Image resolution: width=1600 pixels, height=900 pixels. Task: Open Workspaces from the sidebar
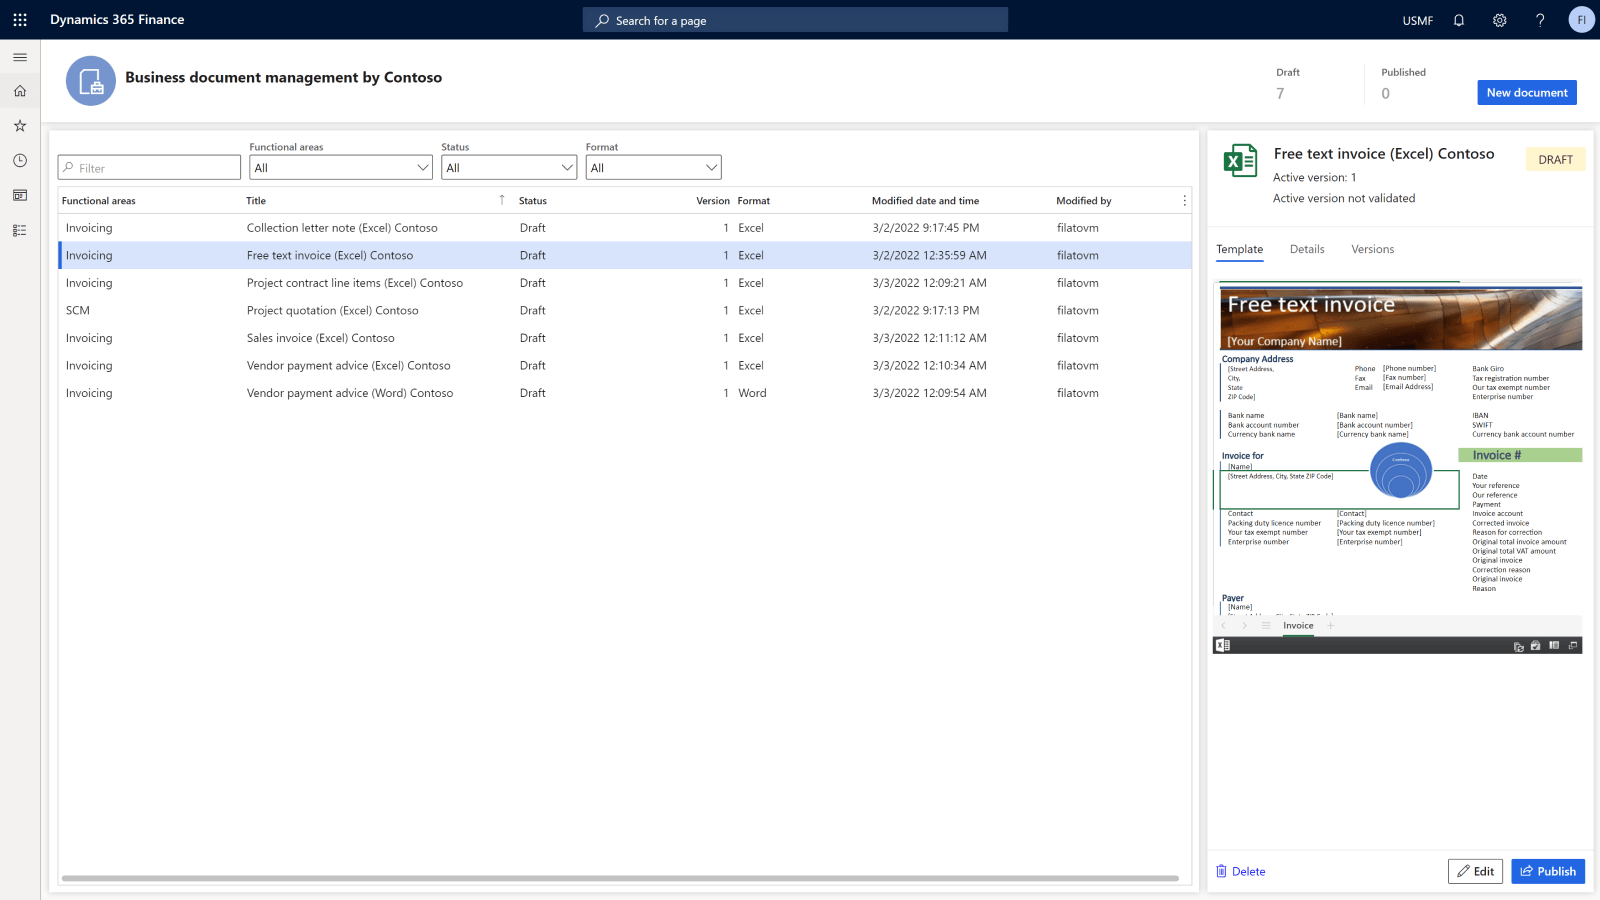click(19, 195)
